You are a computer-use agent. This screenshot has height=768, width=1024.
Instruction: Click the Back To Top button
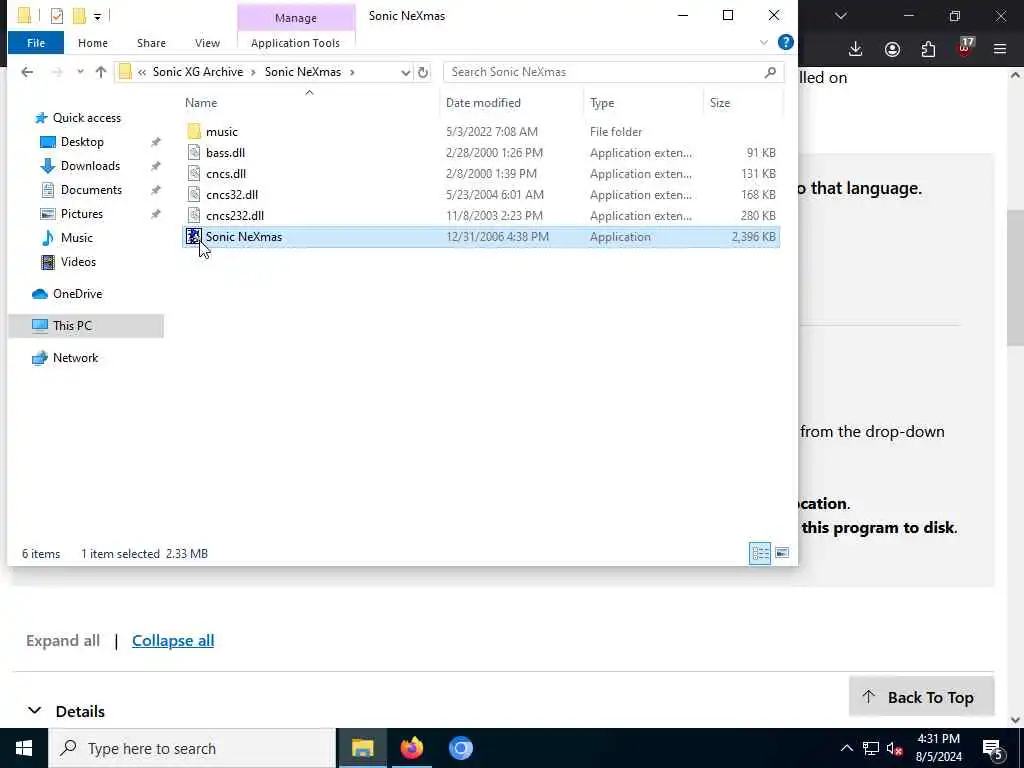[x=921, y=697]
